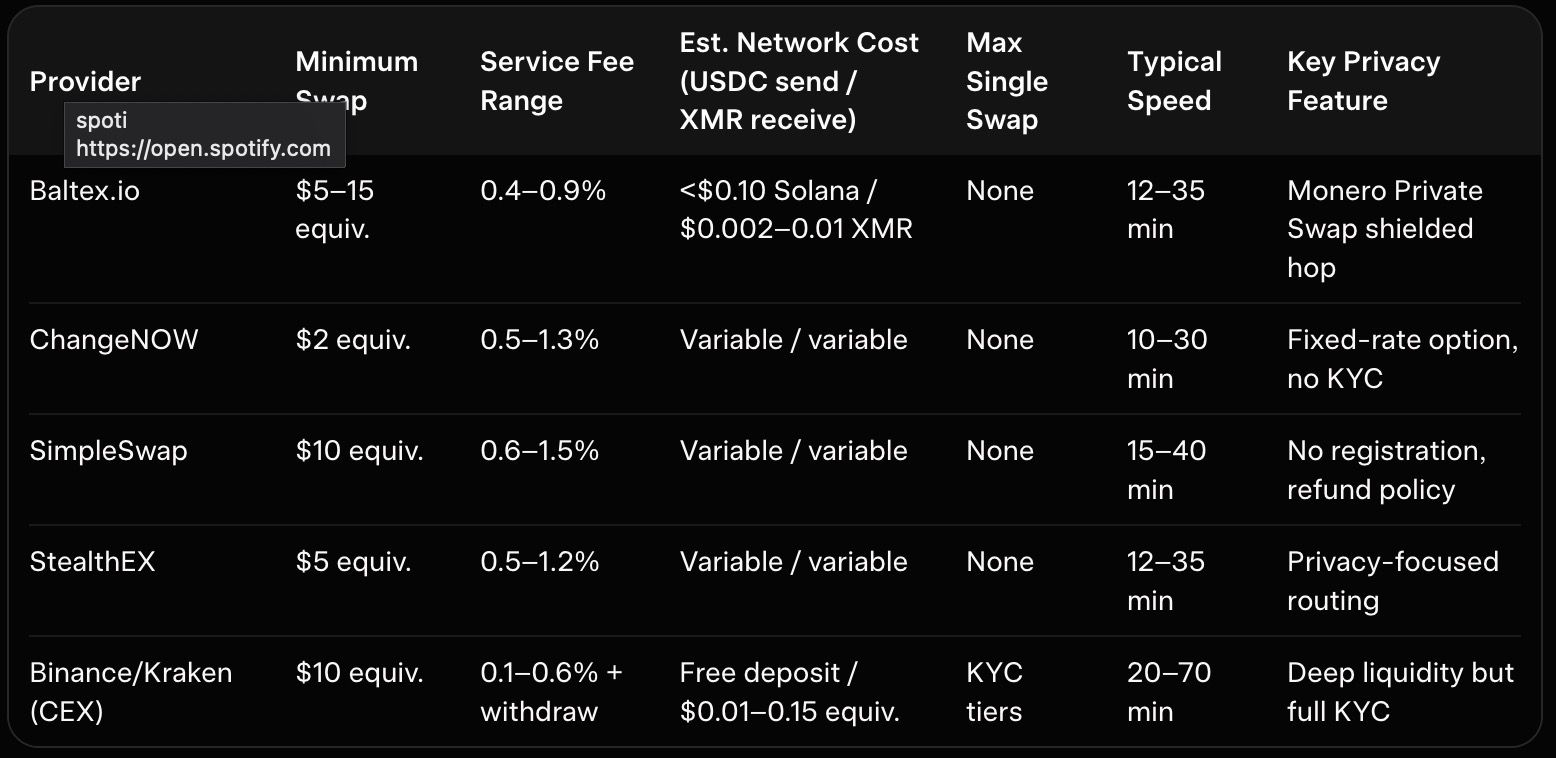
Task: Click the Typical Speed column header
Action: [x=1174, y=81]
